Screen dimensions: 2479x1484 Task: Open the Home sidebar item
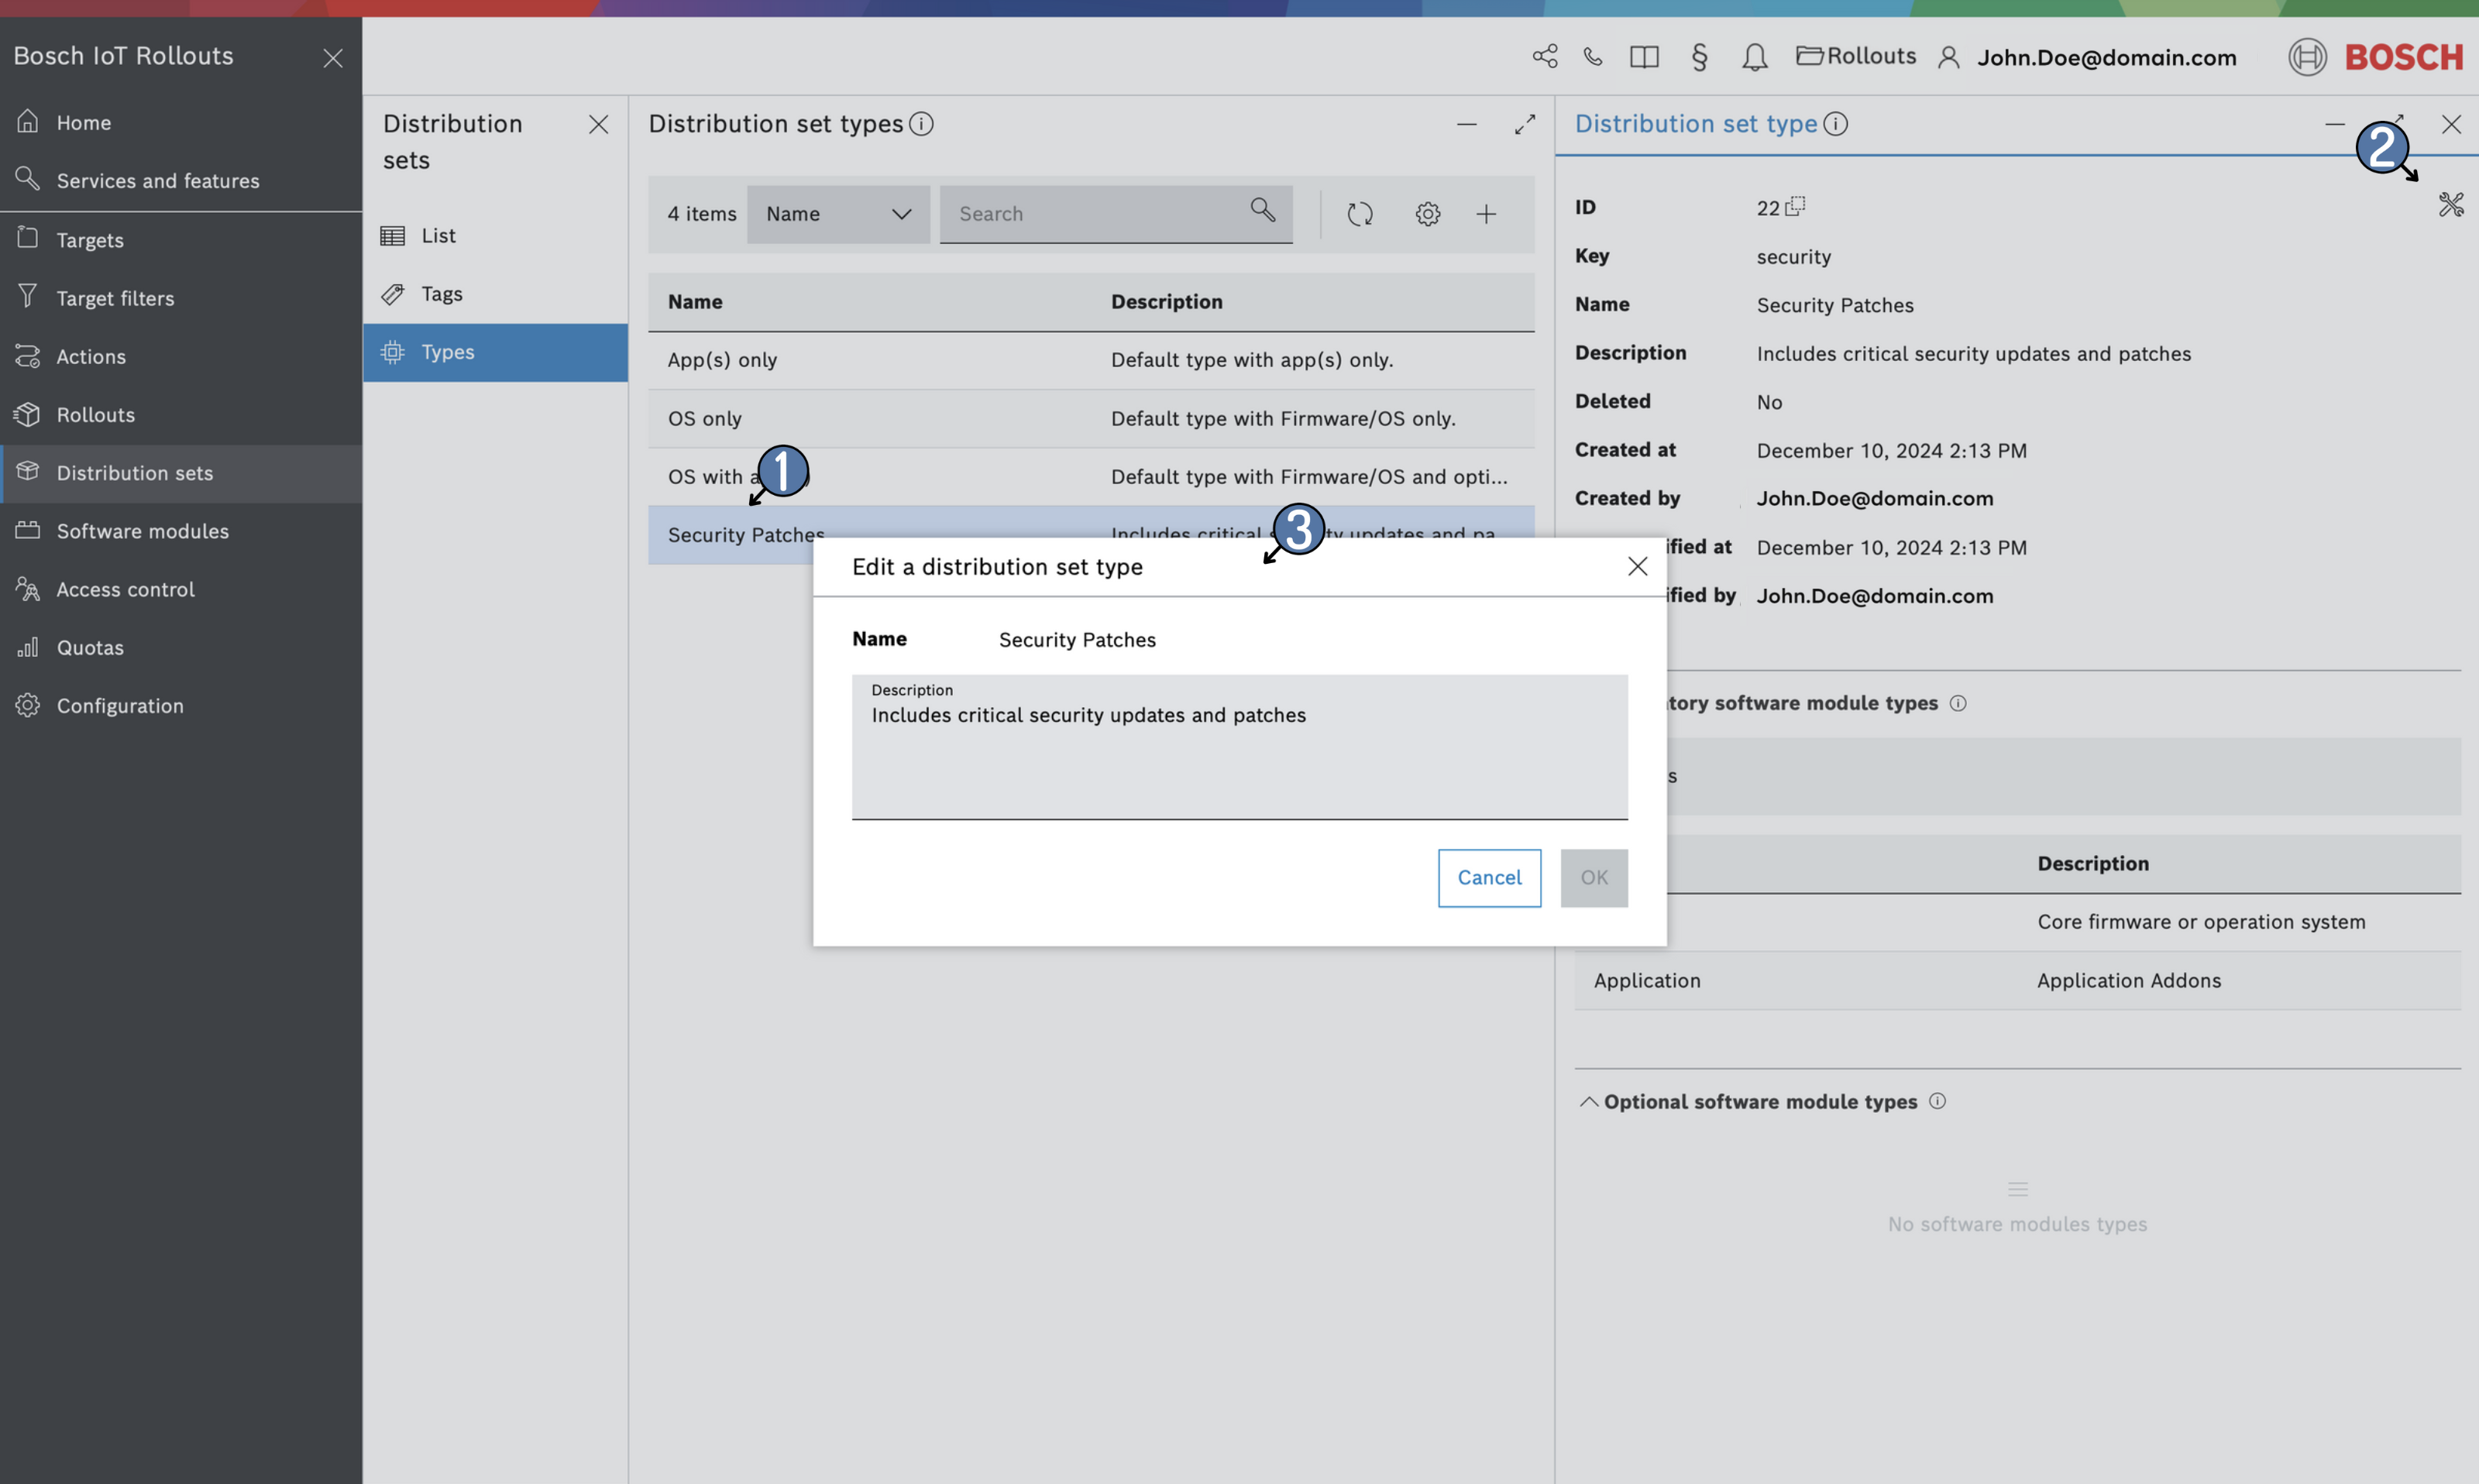(181, 122)
